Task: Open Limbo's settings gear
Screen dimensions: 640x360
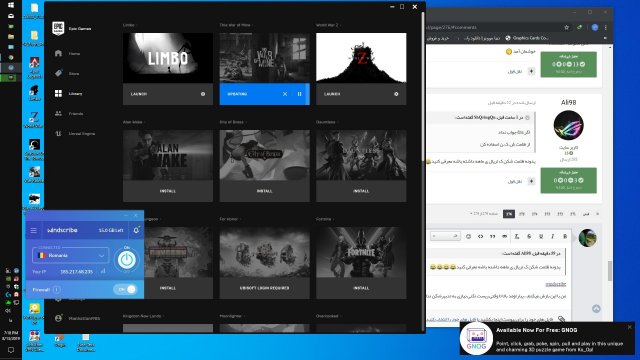Action: tap(203, 94)
